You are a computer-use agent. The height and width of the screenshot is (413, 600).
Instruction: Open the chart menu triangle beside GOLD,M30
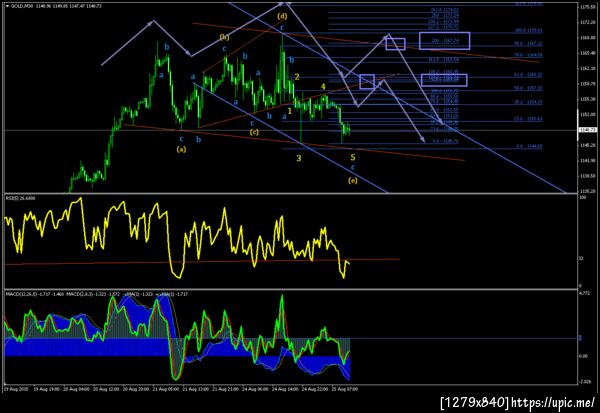tap(7, 6)
